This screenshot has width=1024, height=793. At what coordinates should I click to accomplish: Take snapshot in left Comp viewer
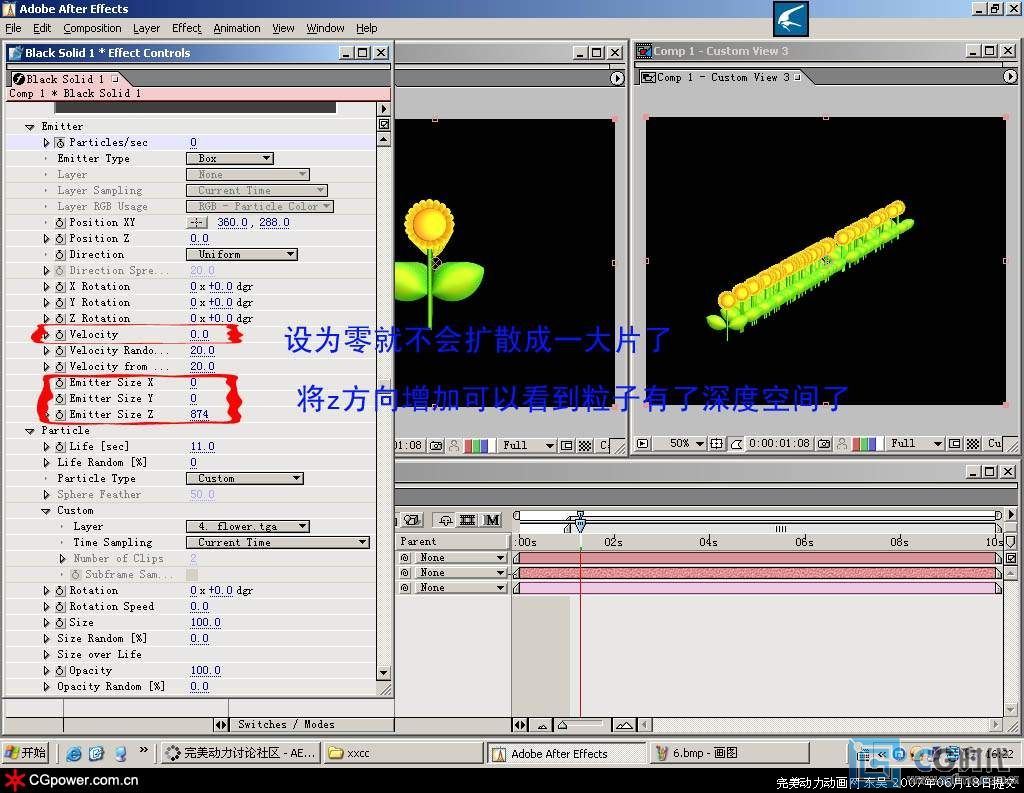tap(436, 445)
